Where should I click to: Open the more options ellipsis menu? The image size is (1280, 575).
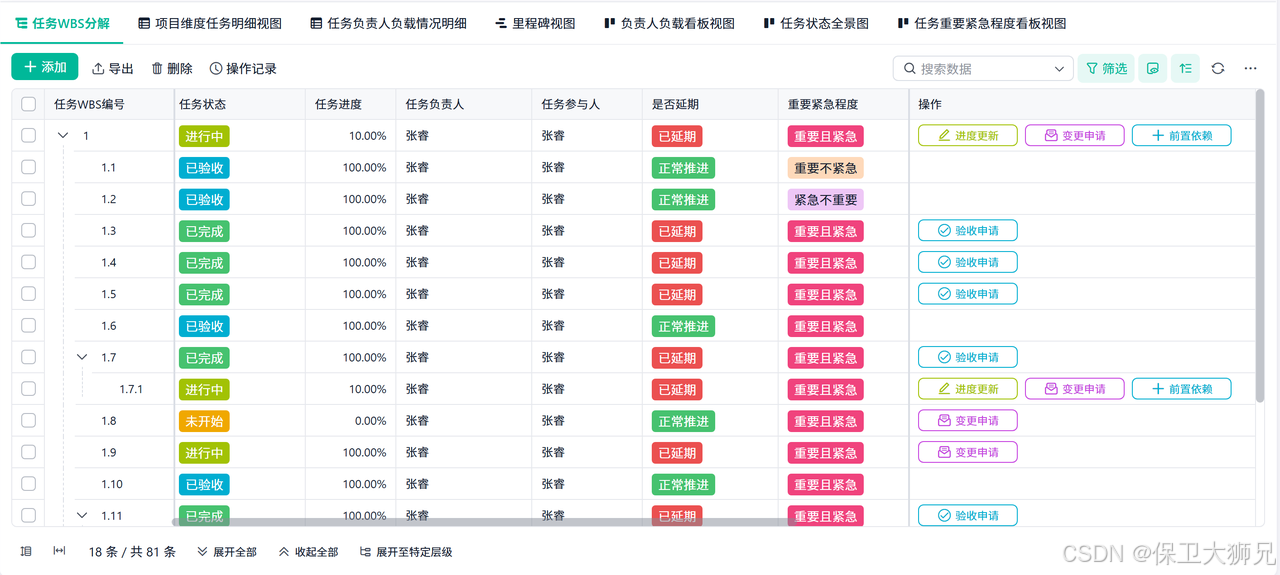[x=1250, y=68]
